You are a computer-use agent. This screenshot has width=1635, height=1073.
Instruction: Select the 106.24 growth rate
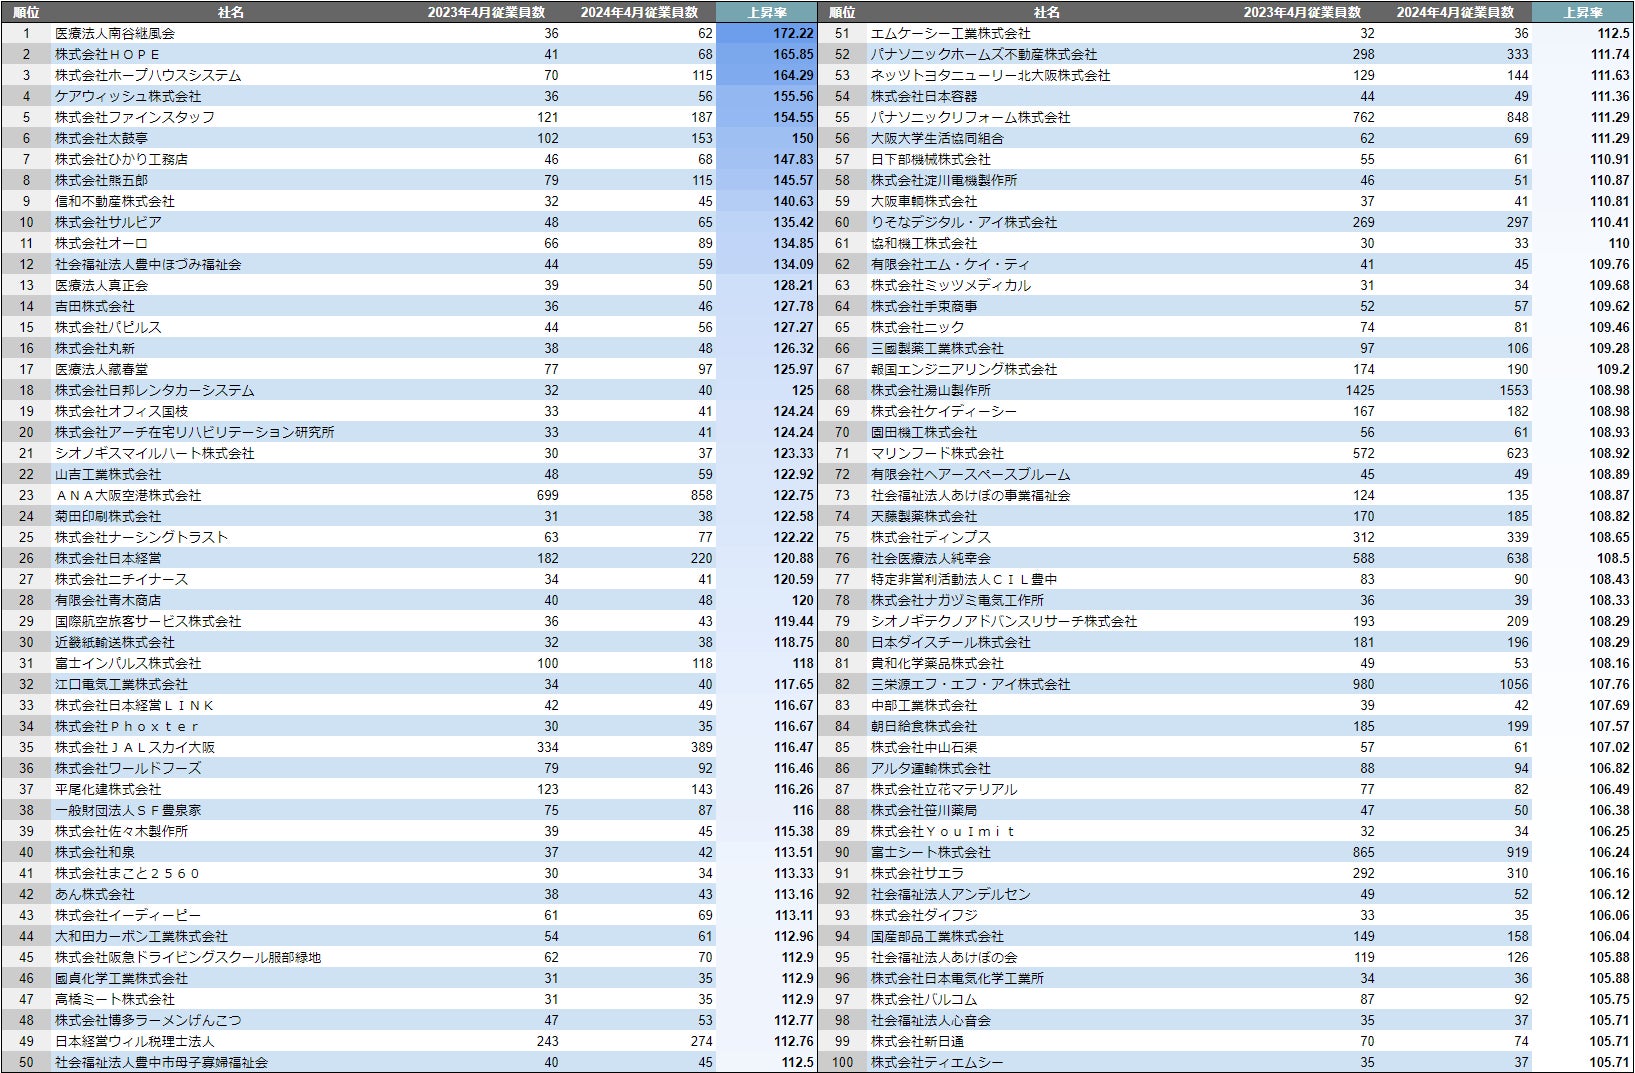pyautogui.click(x=1610, y=852)
